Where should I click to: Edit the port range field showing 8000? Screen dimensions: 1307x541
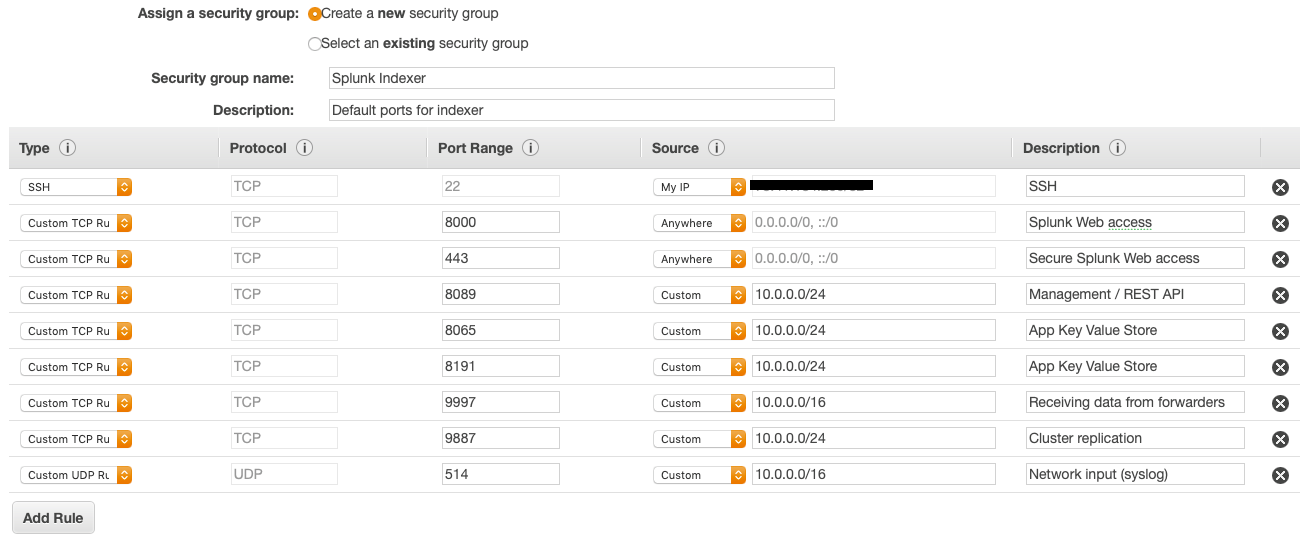click(501, 222)
